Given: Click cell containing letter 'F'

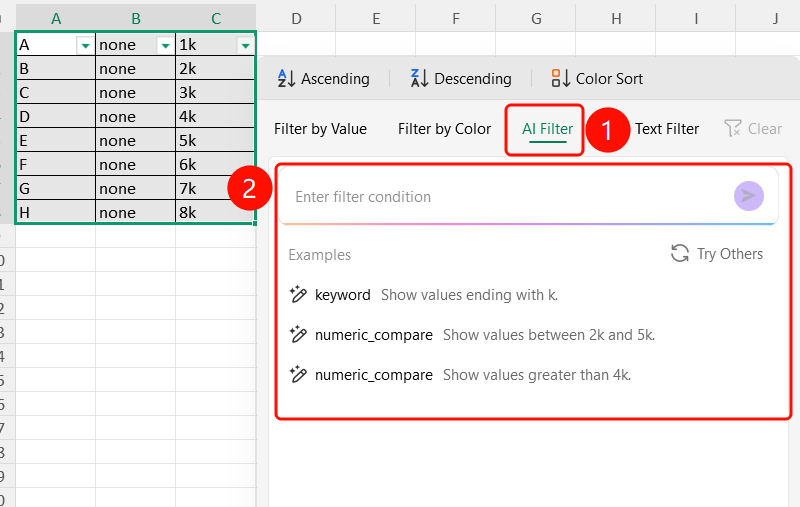Looking at the screenshot, I should tap(56, 165).
